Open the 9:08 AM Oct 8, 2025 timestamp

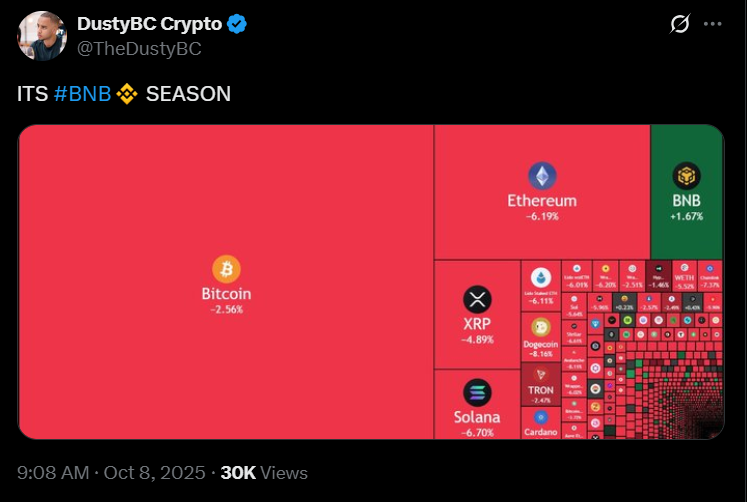(112, 473)
